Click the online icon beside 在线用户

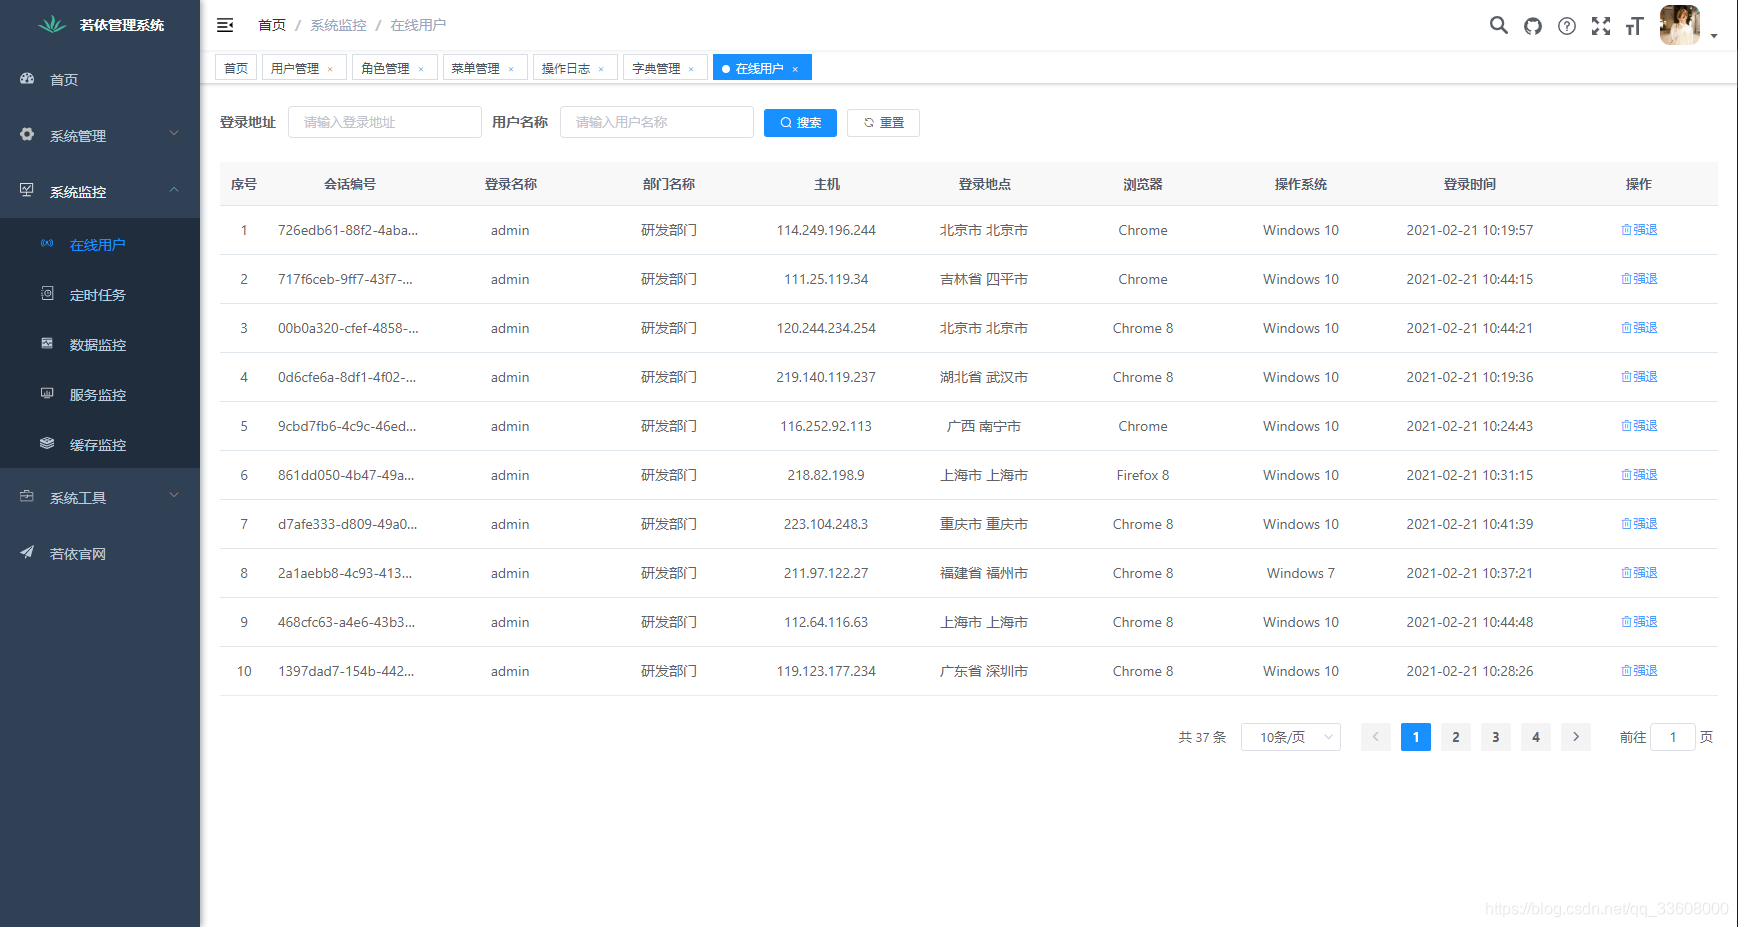tap(47, 243)
